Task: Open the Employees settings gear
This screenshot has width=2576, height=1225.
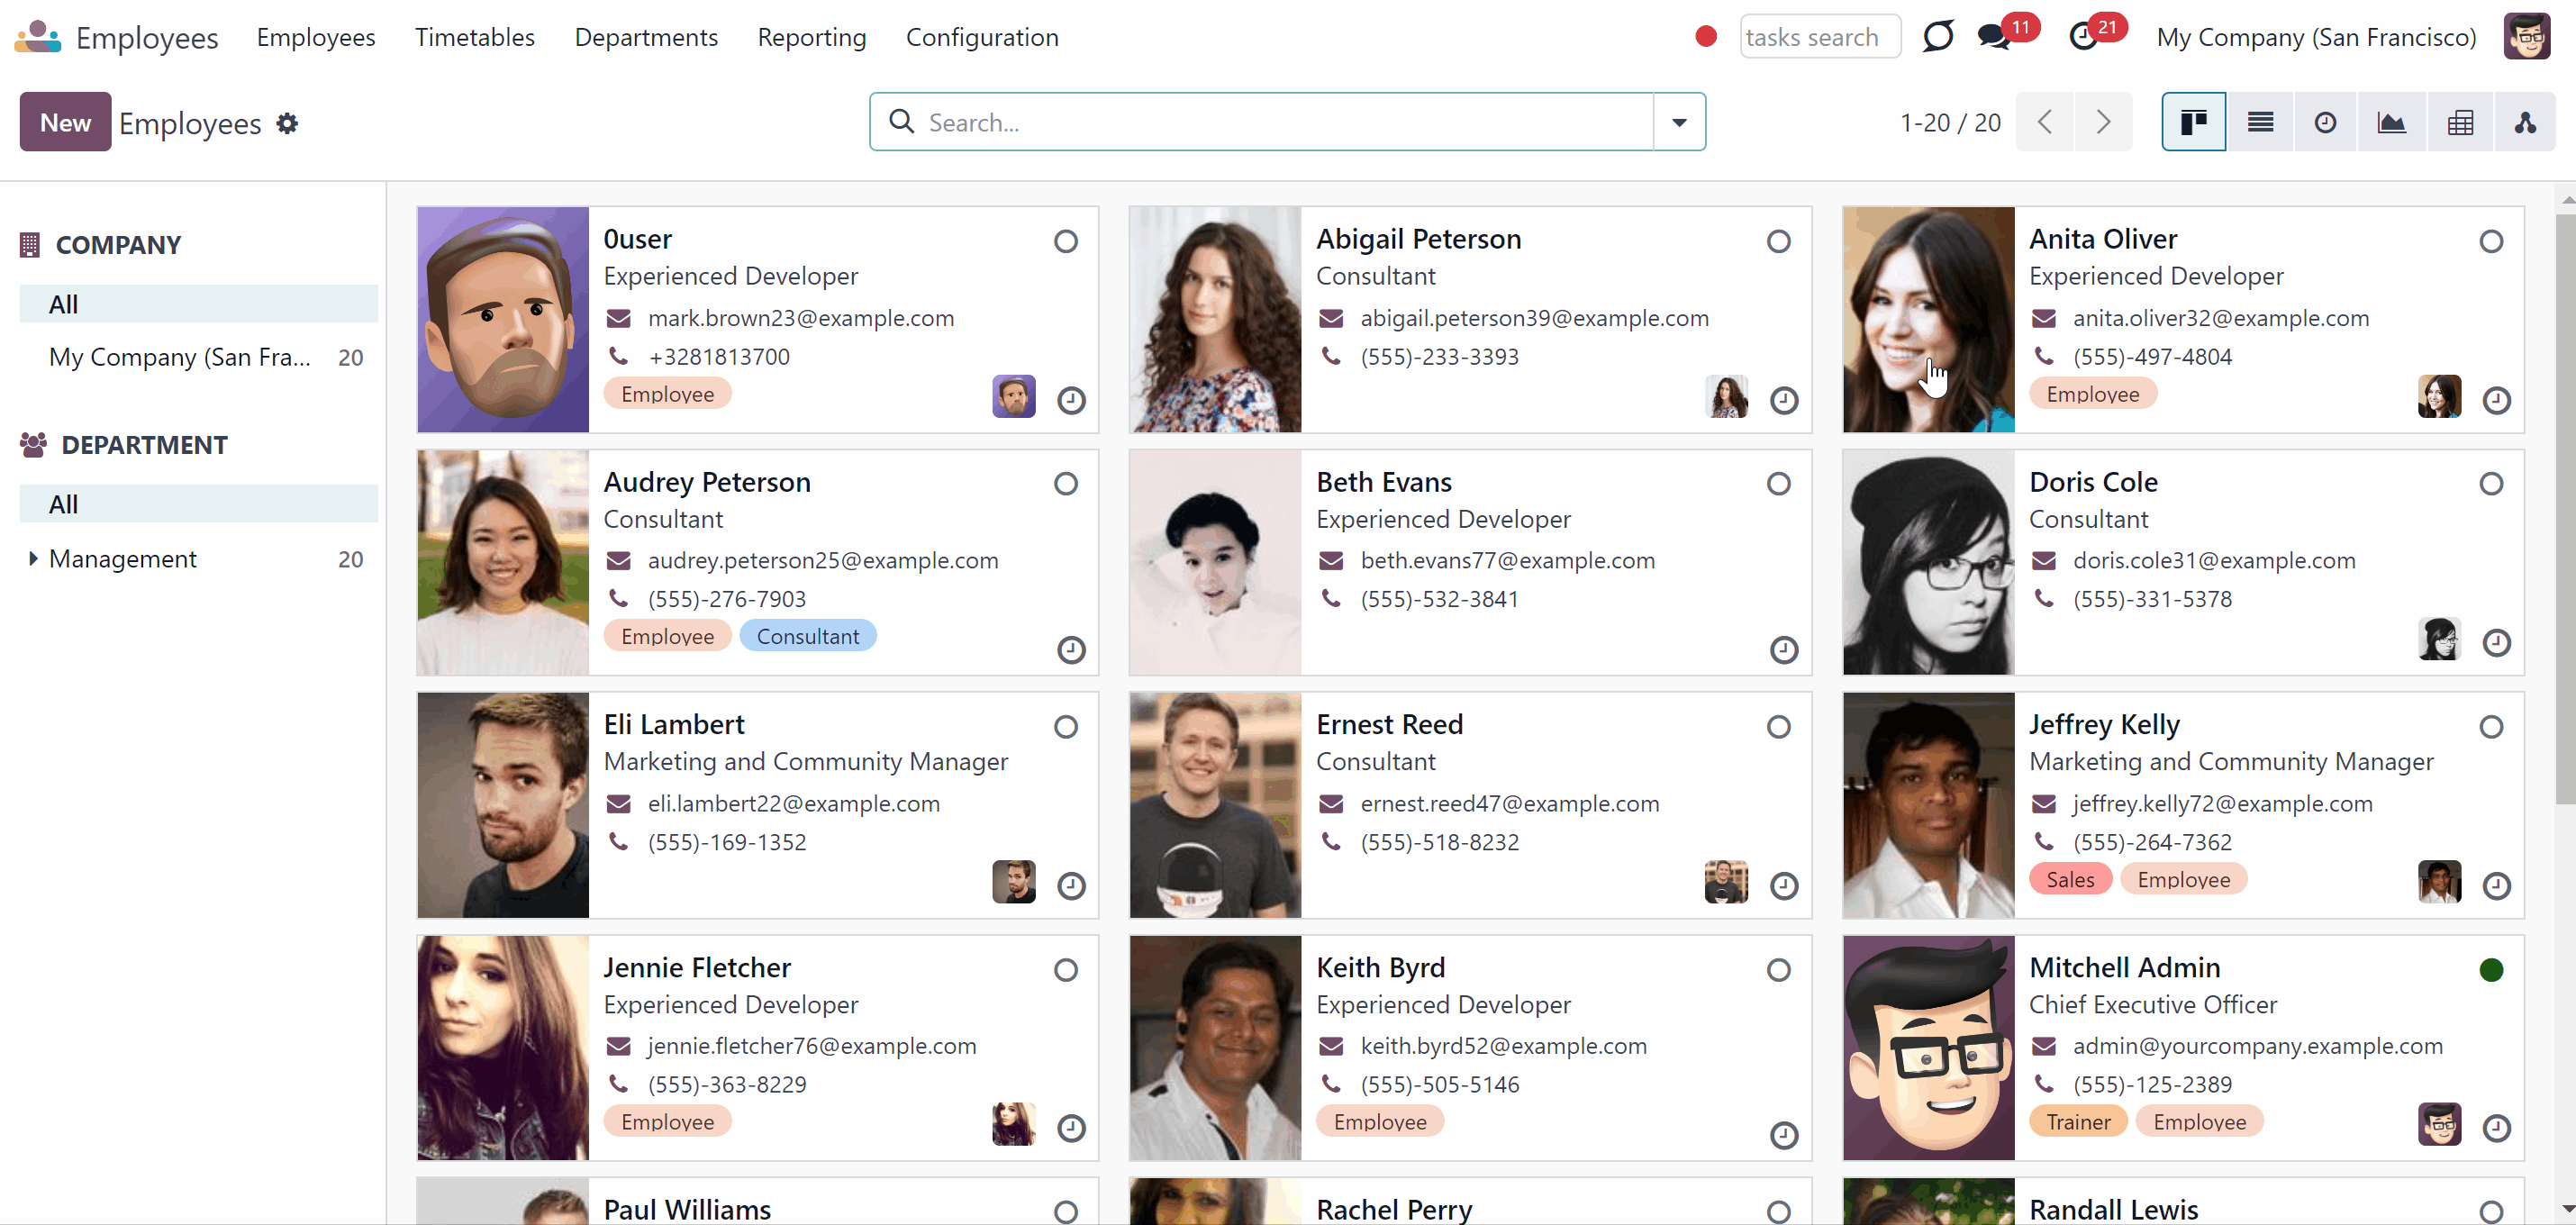Action: pos(287,123)
